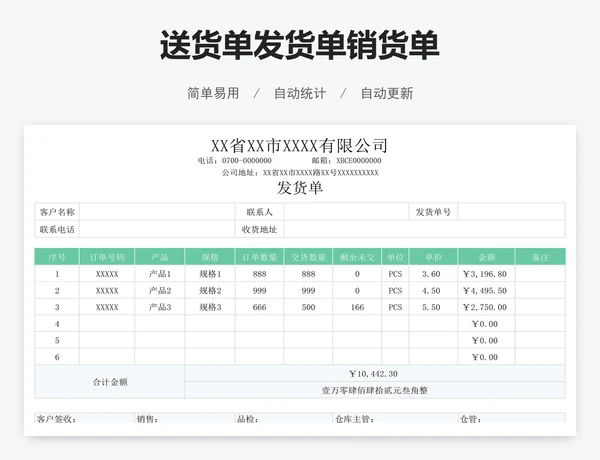Click the 客户签收 signature field
This screenshot has width=600, height=460.
(x=85, y=418)
